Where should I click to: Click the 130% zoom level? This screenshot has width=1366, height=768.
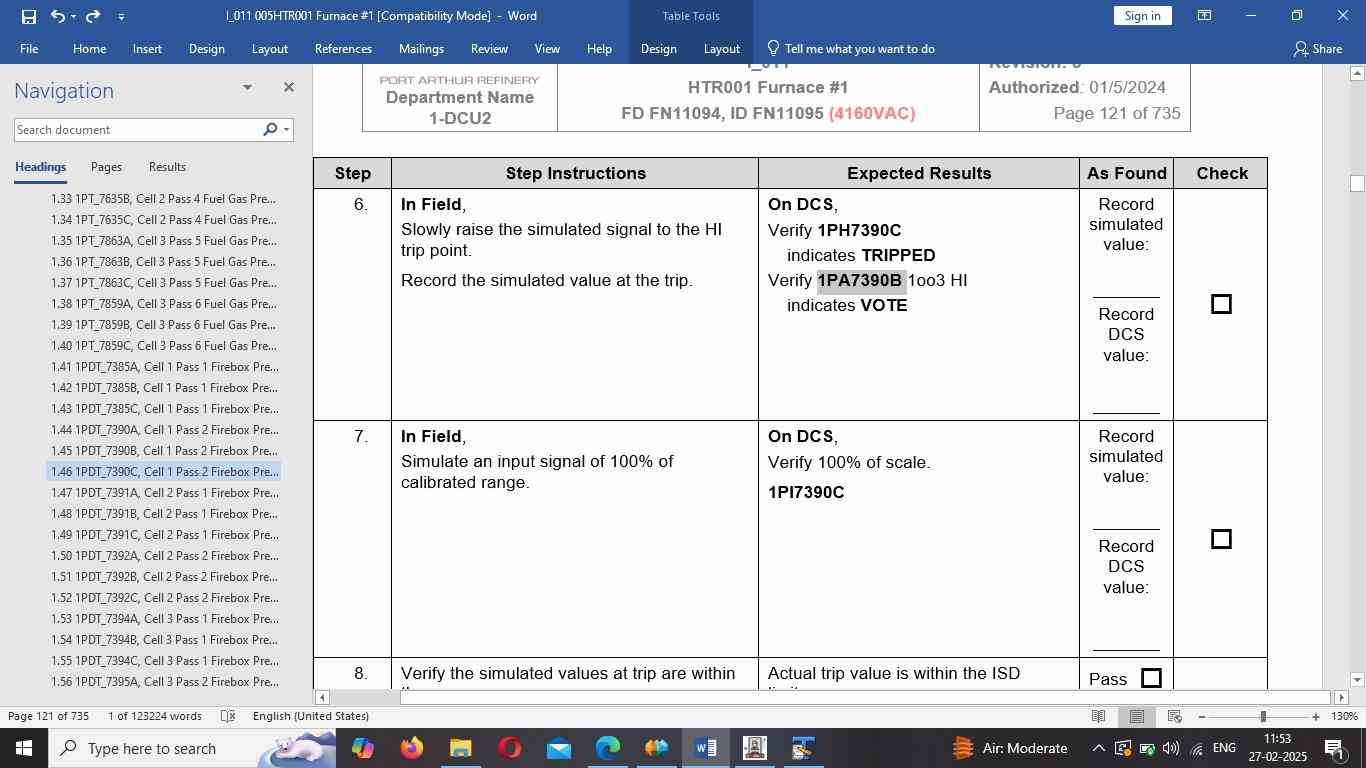tap(1345, 716)
